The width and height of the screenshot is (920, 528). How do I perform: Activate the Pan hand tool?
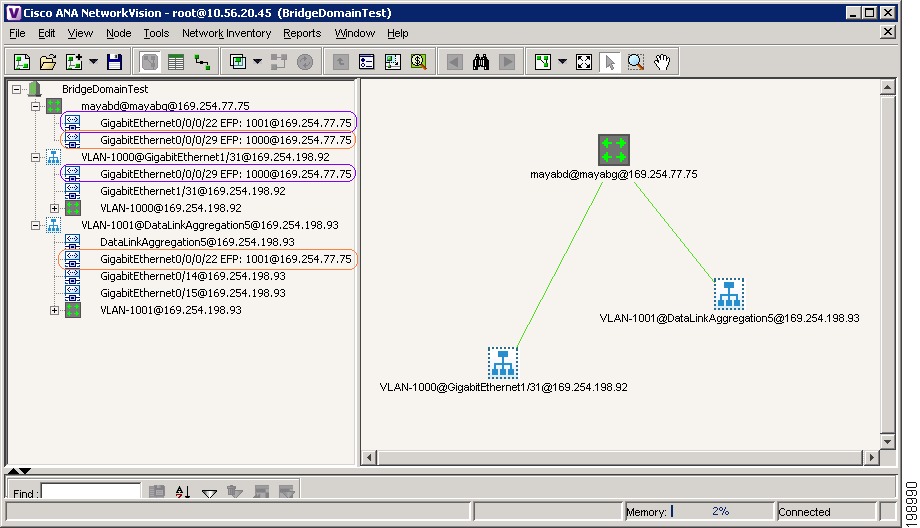[x=662, y=62]
